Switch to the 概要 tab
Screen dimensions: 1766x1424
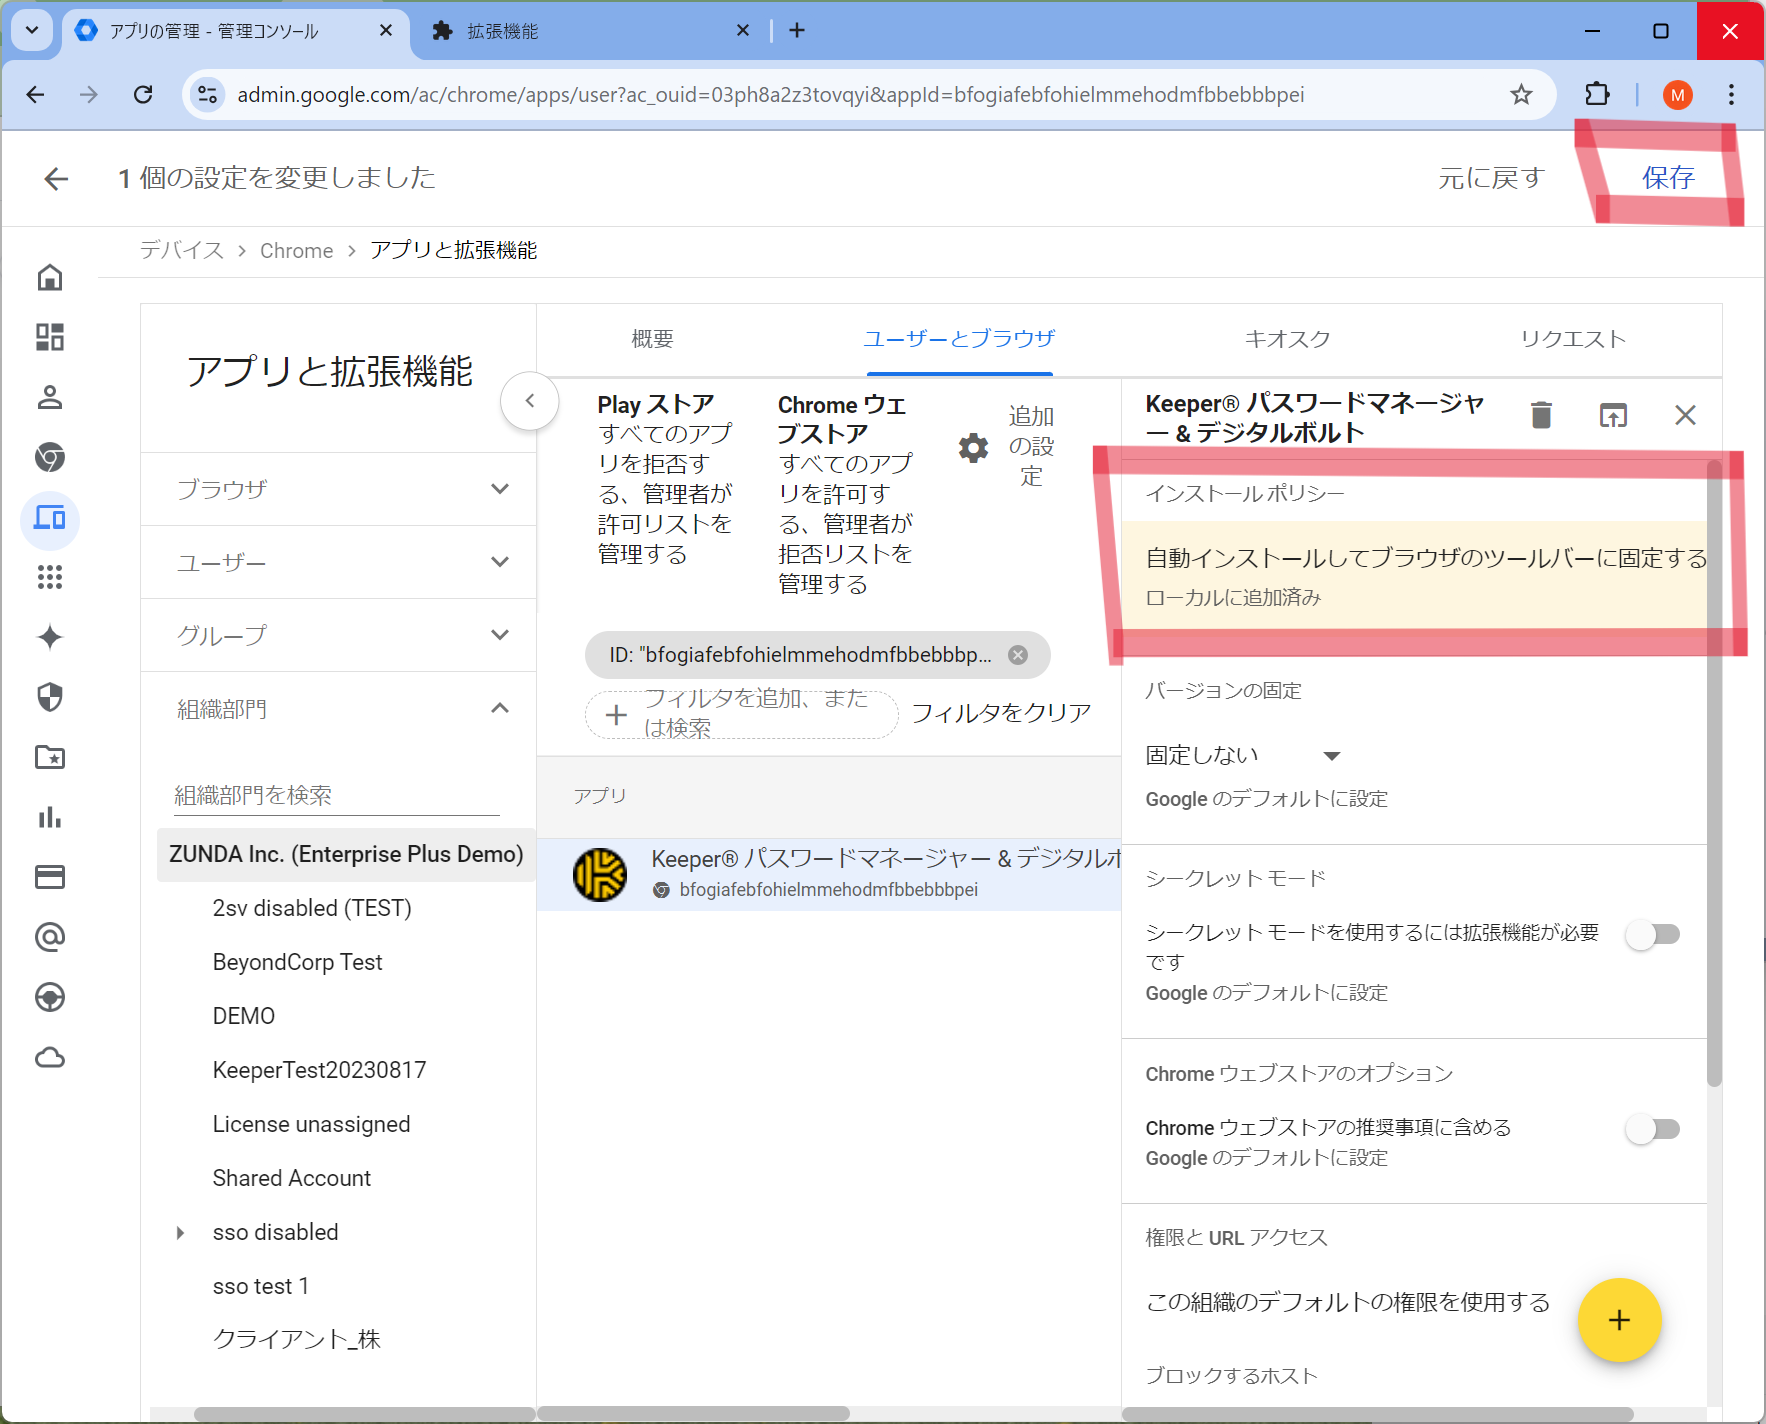653,339
